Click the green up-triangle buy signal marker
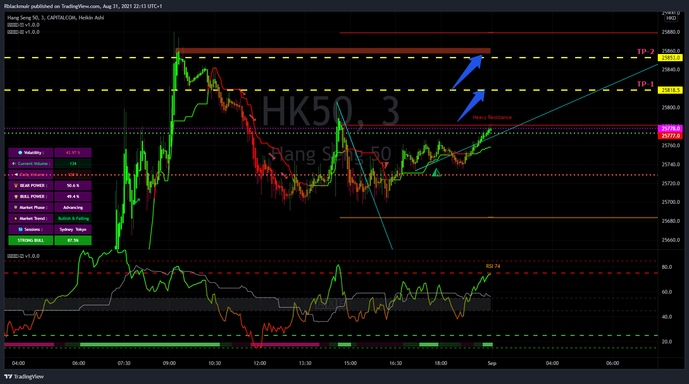This screenshot has height=384, width=689. (x=436, y=173)
